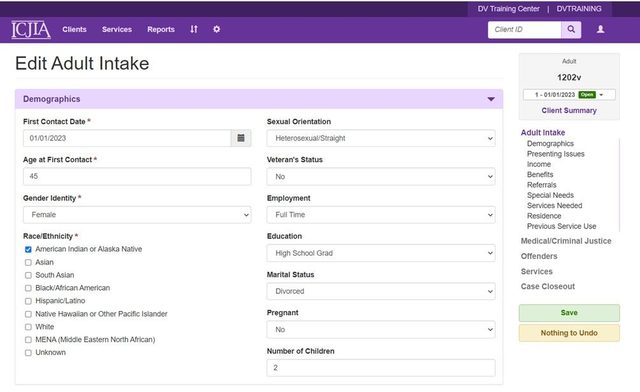Open the Services menu in navbar
The image size is (640, 392).
click(x=117, y=29)
